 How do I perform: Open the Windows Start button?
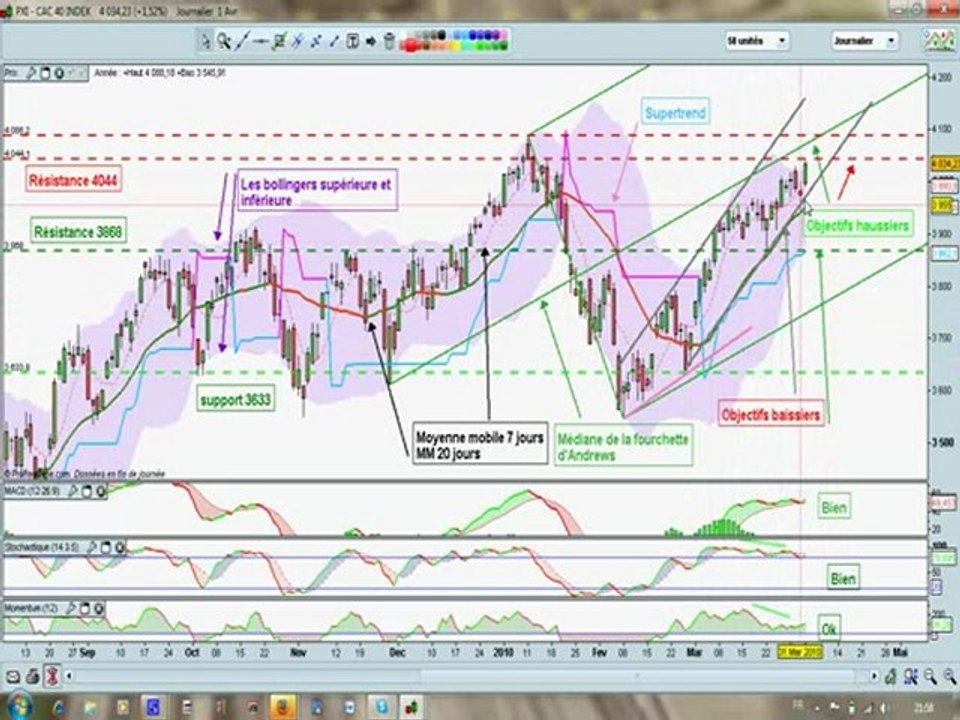[20, 706]
